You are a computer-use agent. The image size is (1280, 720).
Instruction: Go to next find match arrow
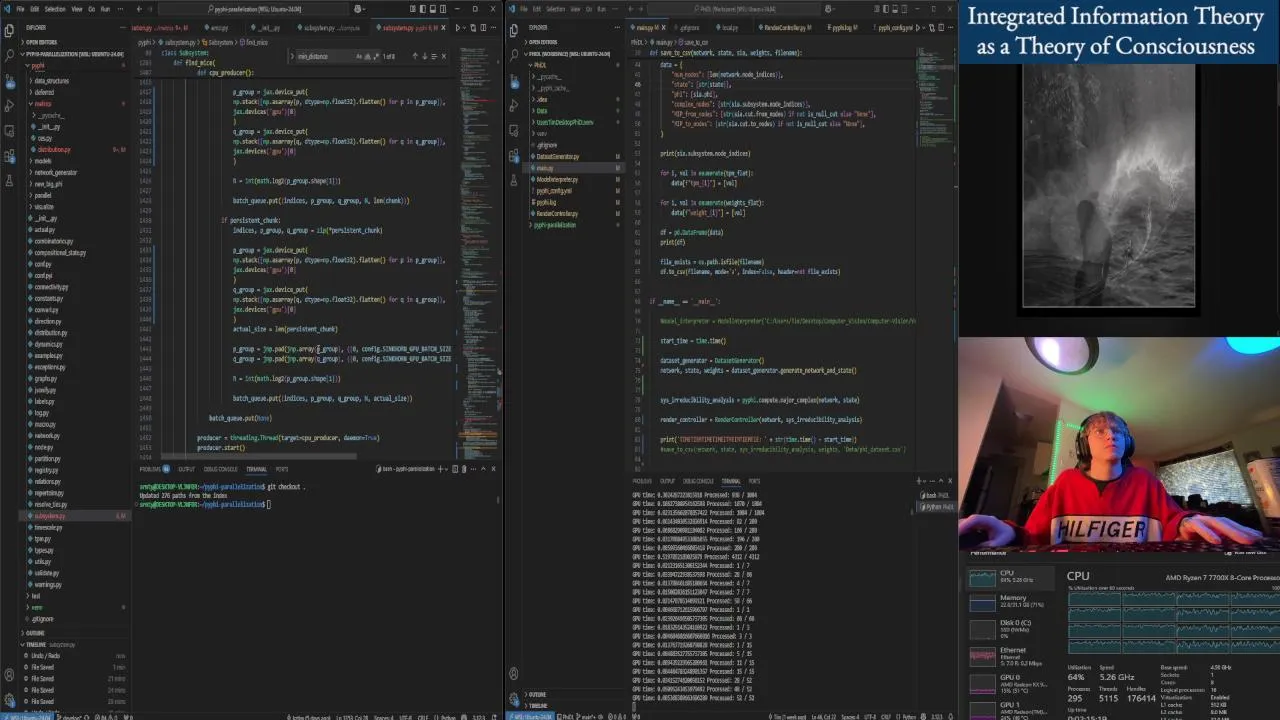[424, 56]
